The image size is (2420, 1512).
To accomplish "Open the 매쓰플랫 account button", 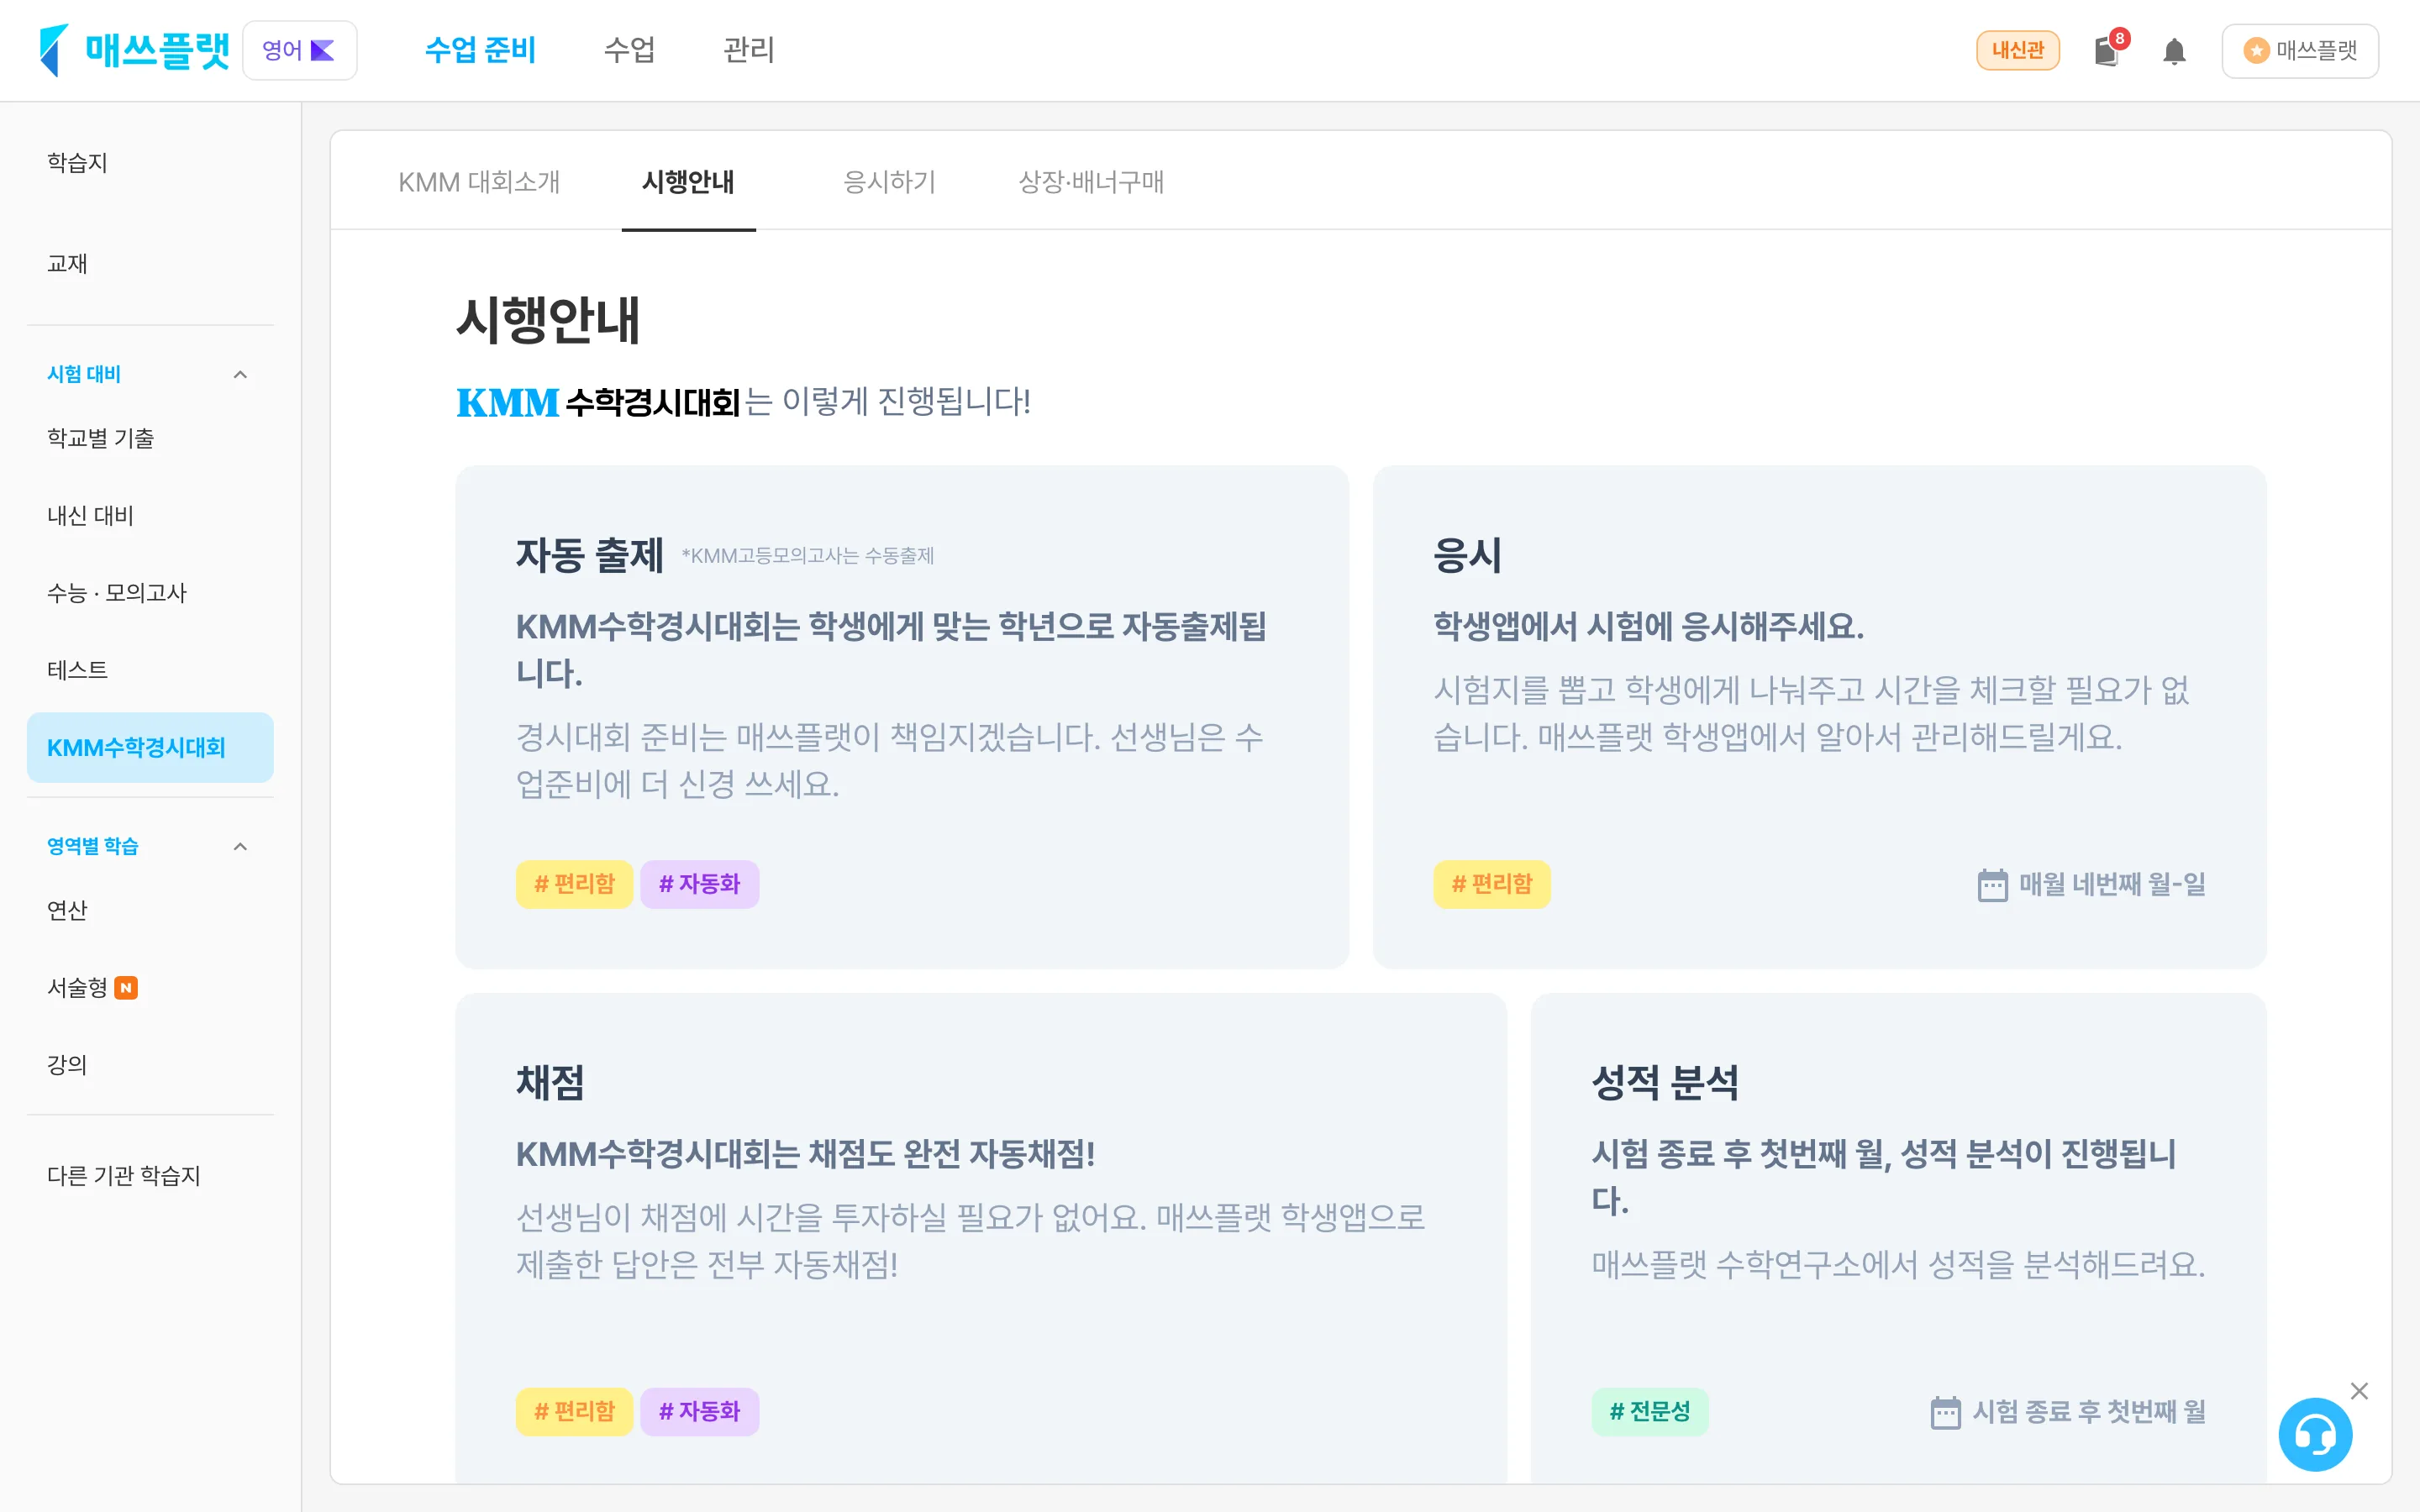I will click(x=2299, y=50).
